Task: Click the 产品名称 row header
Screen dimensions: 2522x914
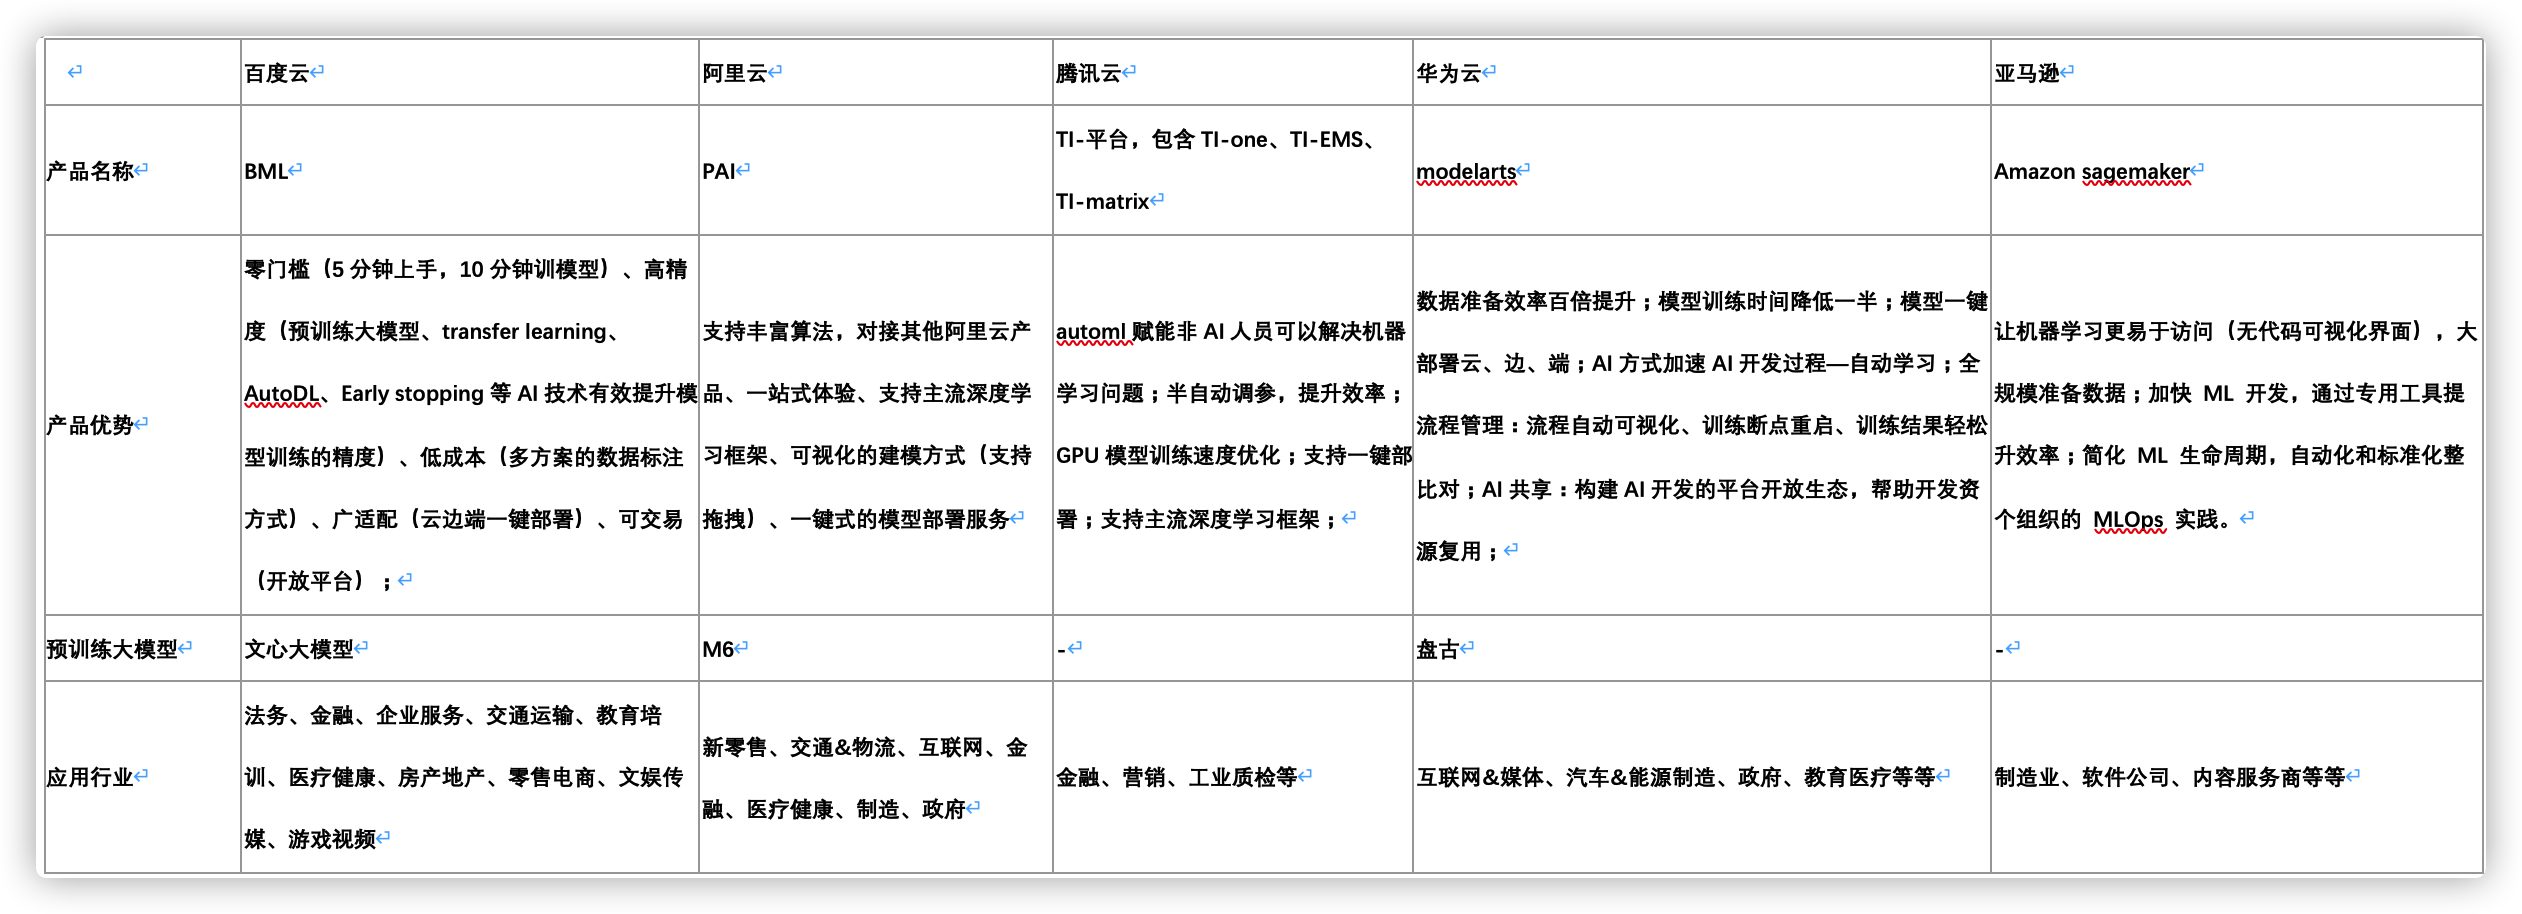Action: point(89,169)
